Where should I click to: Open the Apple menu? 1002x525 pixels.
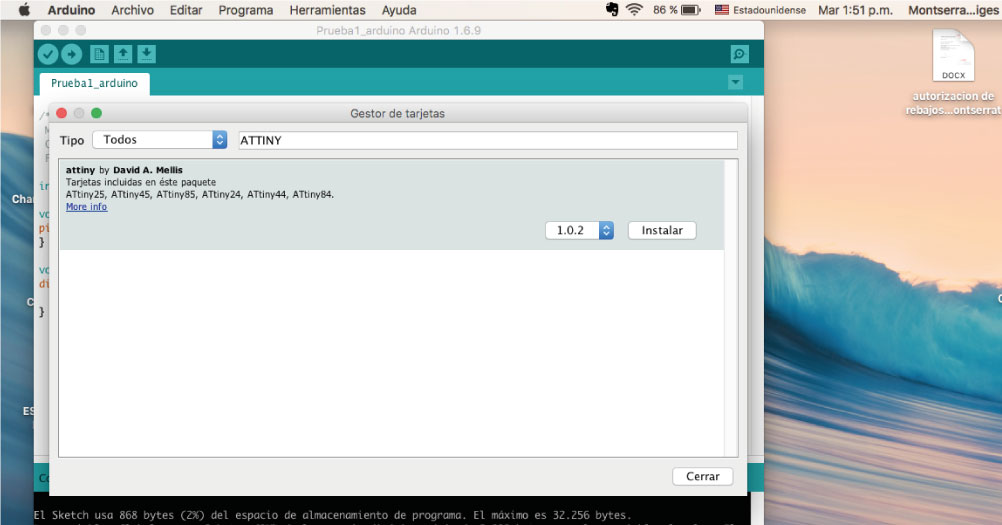point(24,10)
